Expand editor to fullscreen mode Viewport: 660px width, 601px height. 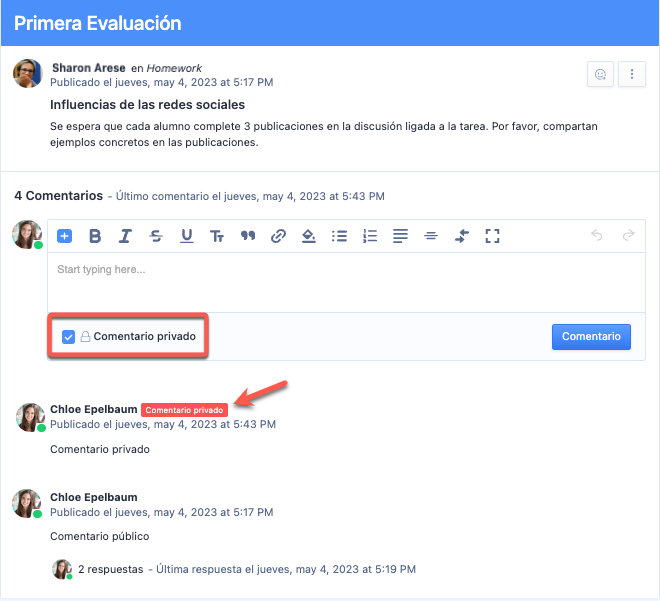492,236
